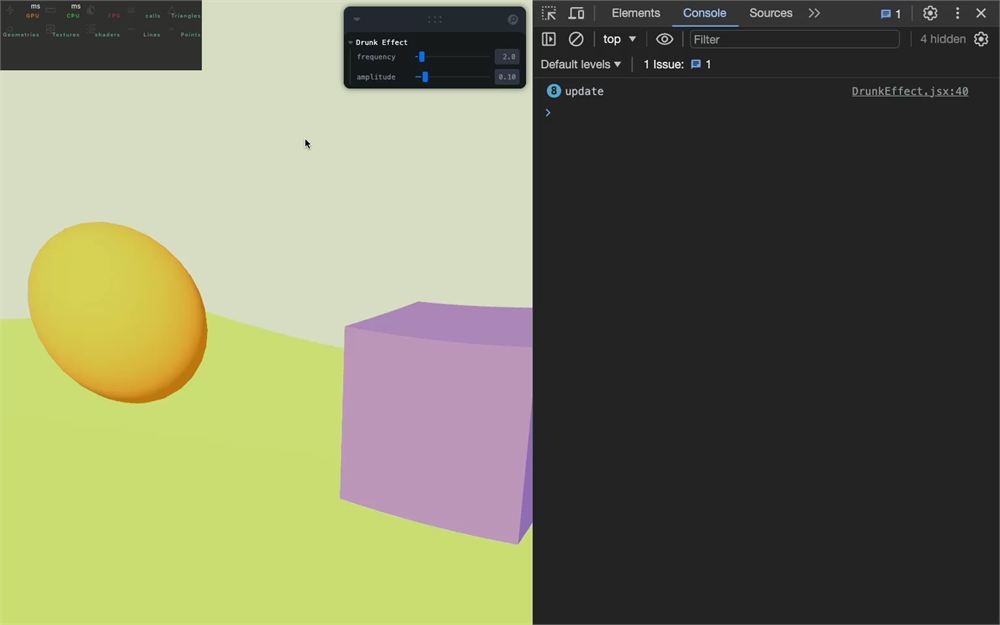Grab the Leva panel drag handle dots
The height and width of the screenshot is (625, 1000).
point(435,20)
